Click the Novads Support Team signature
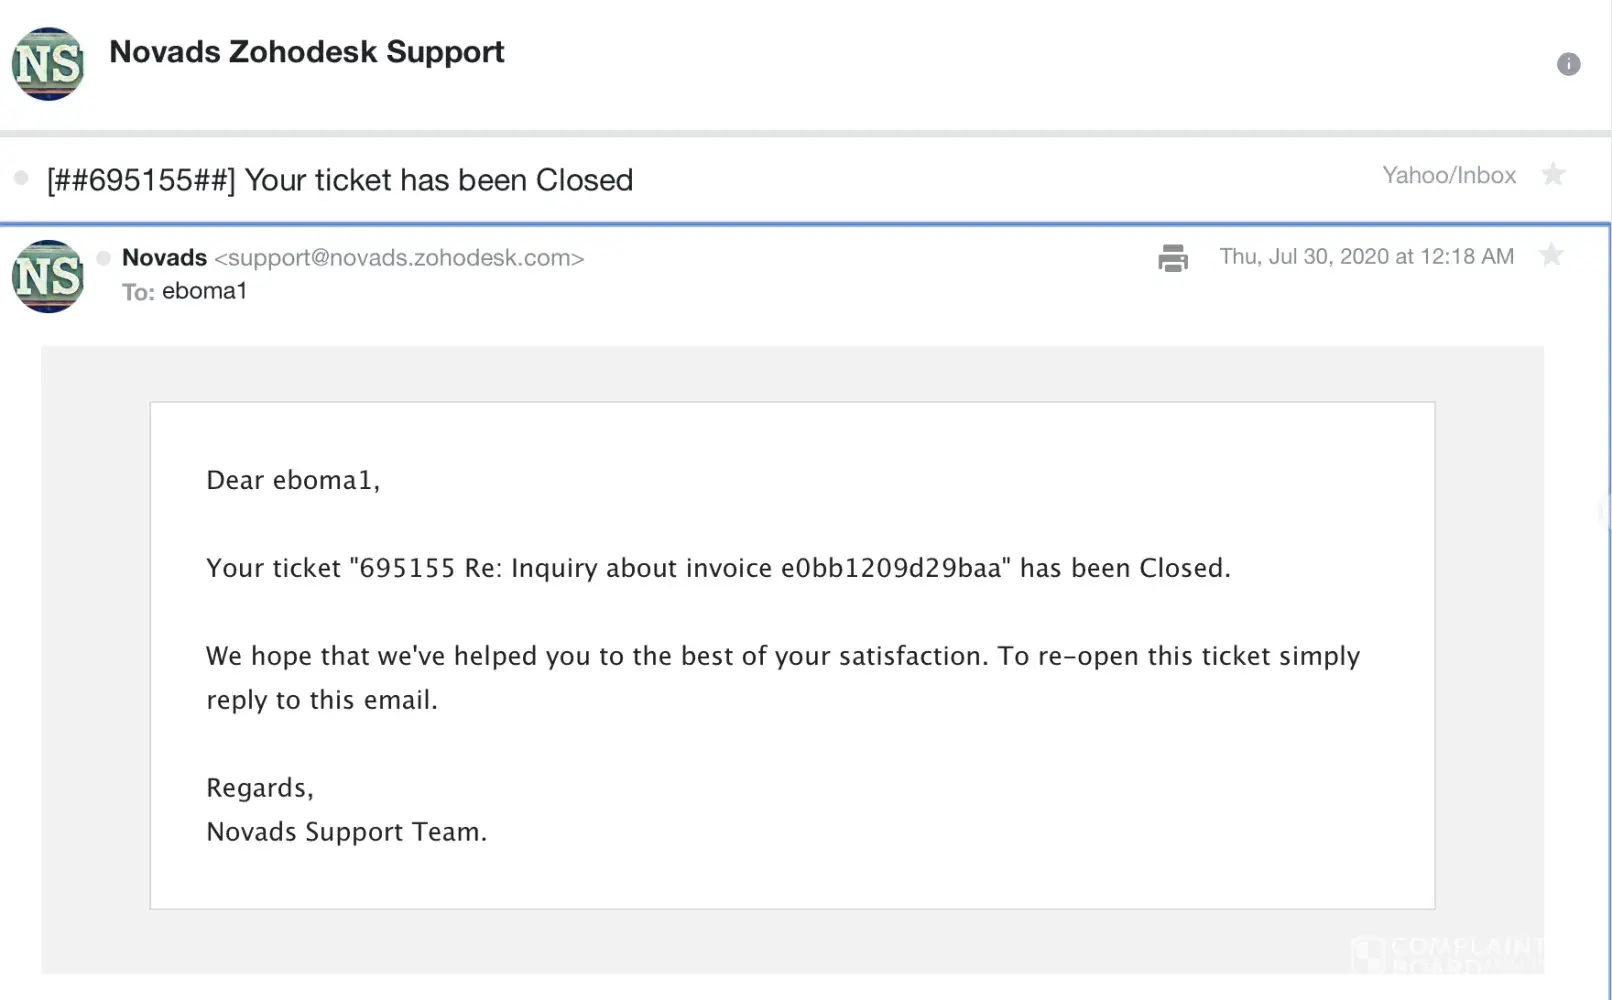This screenshot has width=1612, height=1000. pos(346,832)
